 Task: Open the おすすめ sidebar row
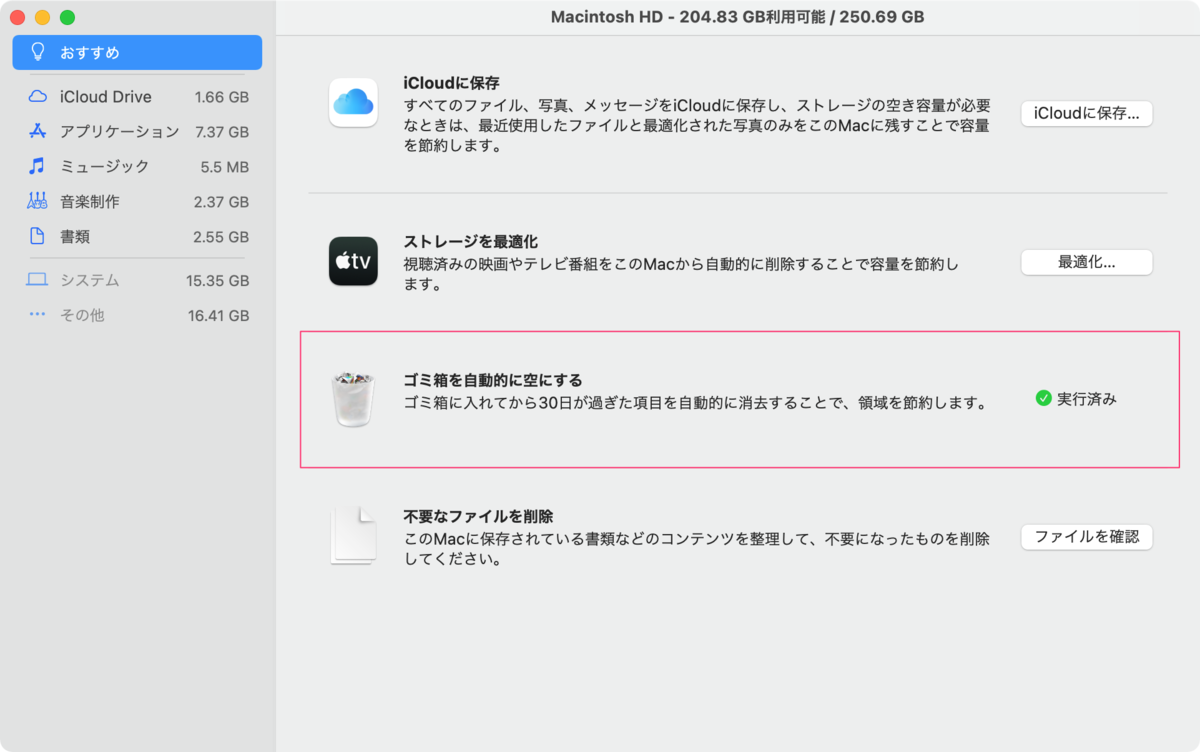coord(137,52)
